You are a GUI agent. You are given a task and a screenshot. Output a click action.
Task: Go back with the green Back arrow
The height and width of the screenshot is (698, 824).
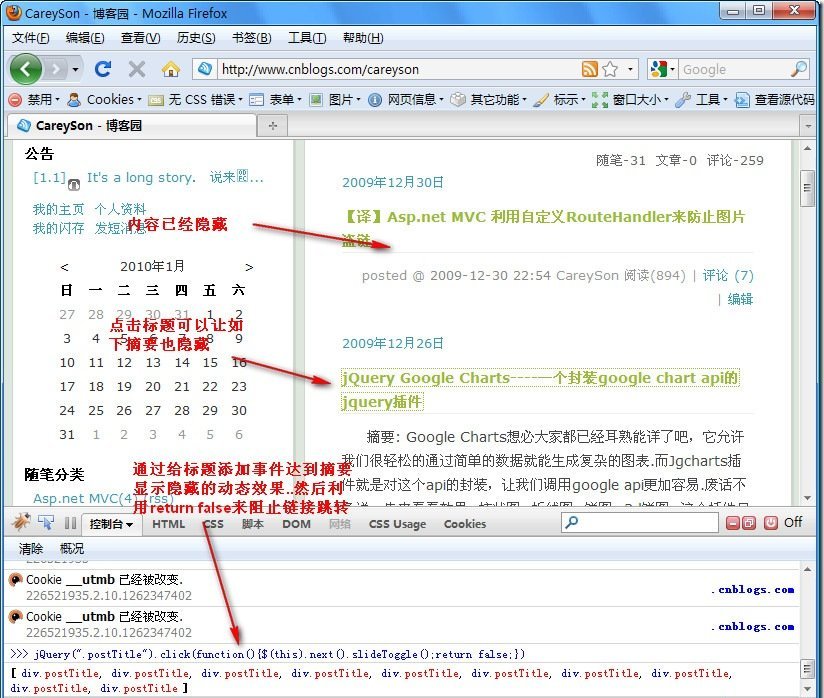point(25,69)
